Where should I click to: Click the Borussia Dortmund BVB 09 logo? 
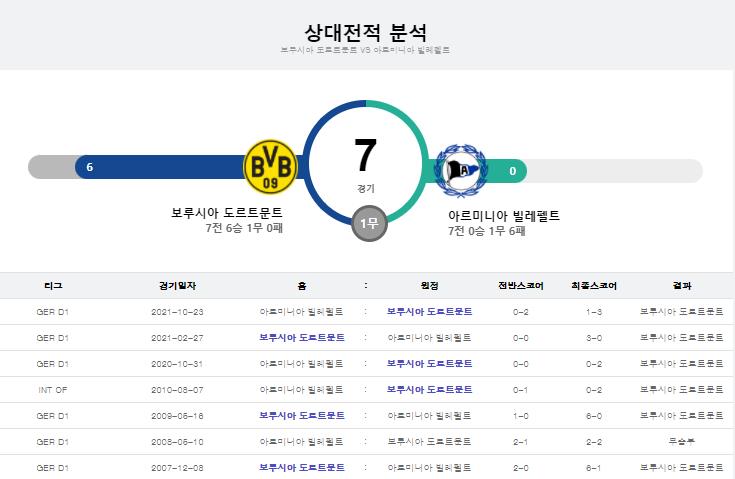(x=270, y=167)
